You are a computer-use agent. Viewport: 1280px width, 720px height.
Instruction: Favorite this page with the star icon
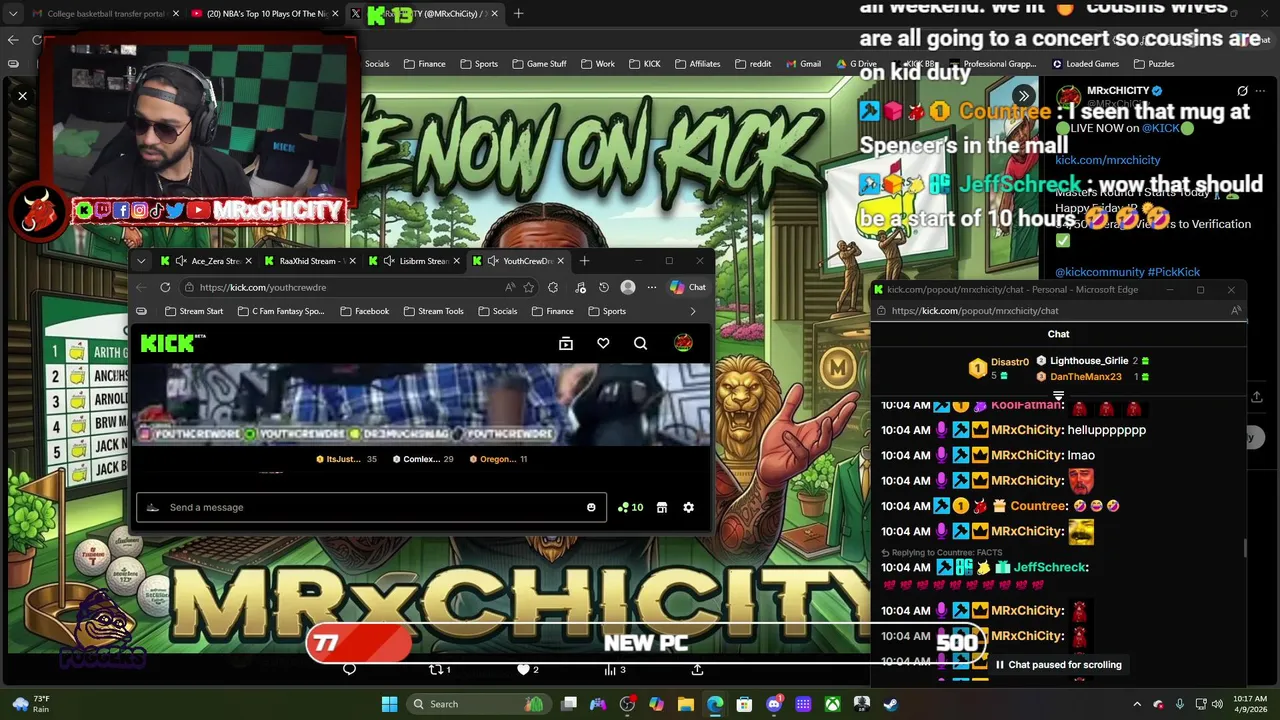pyautogui.click(x=529, y=287)
